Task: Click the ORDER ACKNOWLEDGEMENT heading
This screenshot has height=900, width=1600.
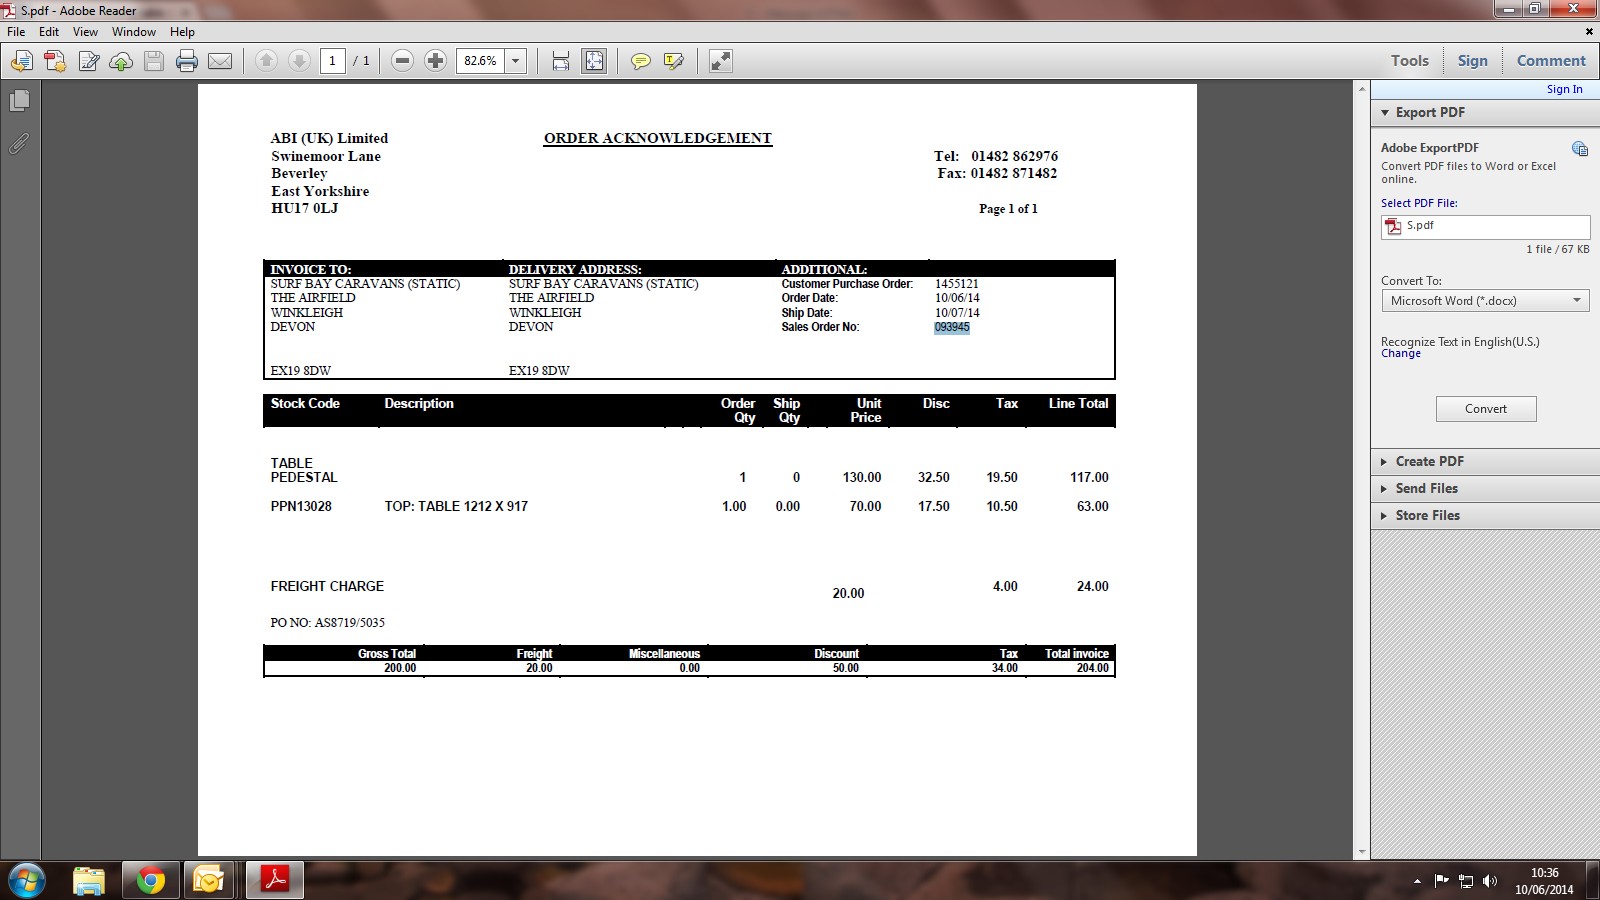Action: pos(658,138)
